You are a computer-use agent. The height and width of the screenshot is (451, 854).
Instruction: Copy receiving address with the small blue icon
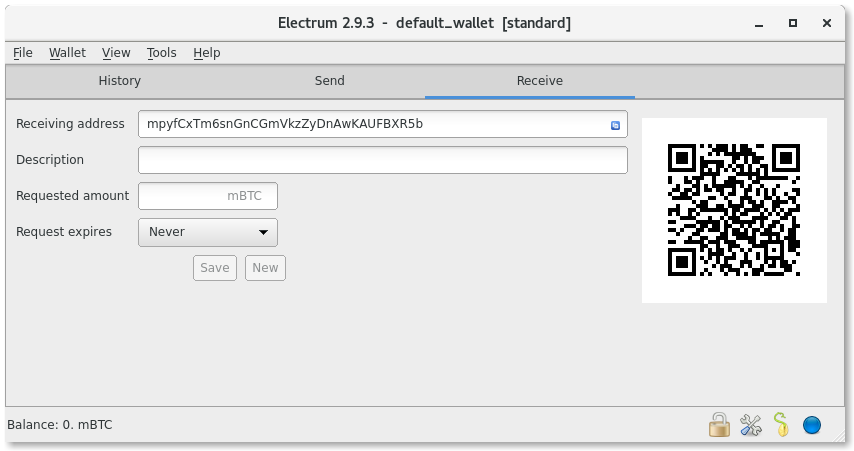click(x=615, y=125)
